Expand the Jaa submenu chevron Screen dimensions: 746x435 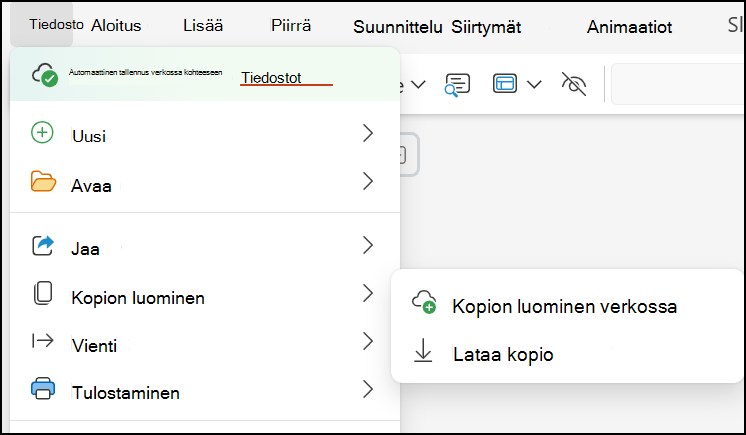click(367, 245)
